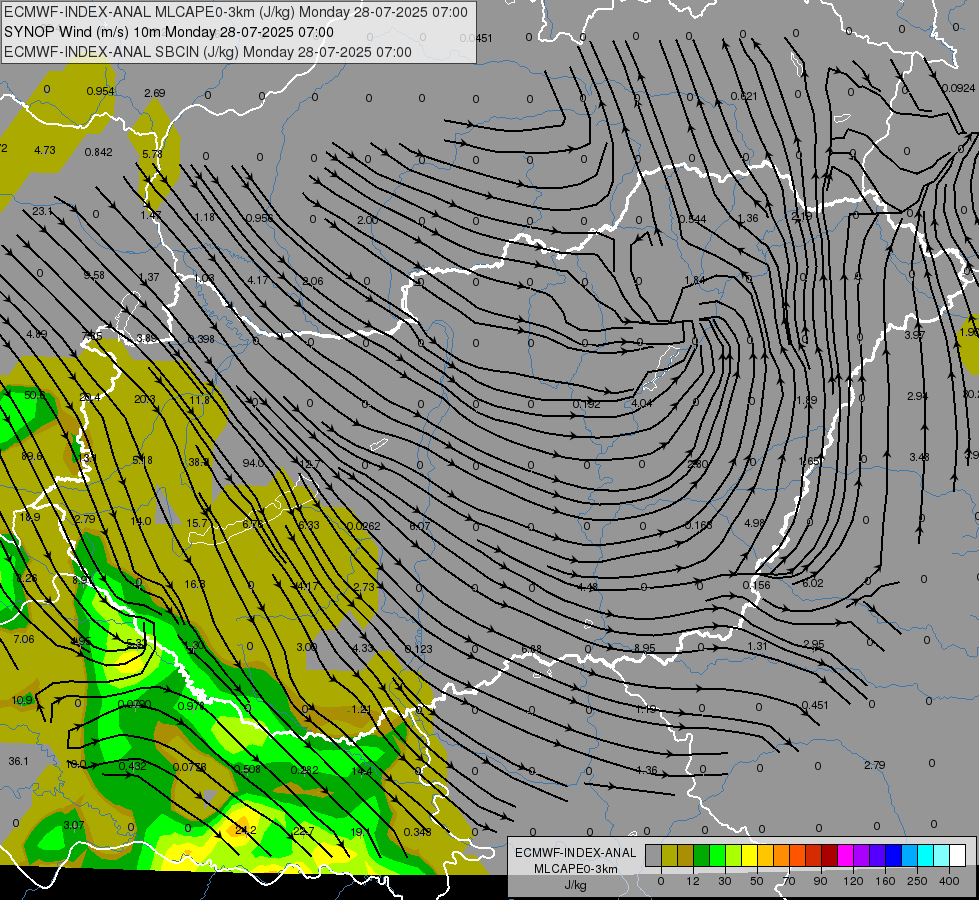Click the map value 0.508
This screenshot has width=979, height=900.
[x=247, y=768]
